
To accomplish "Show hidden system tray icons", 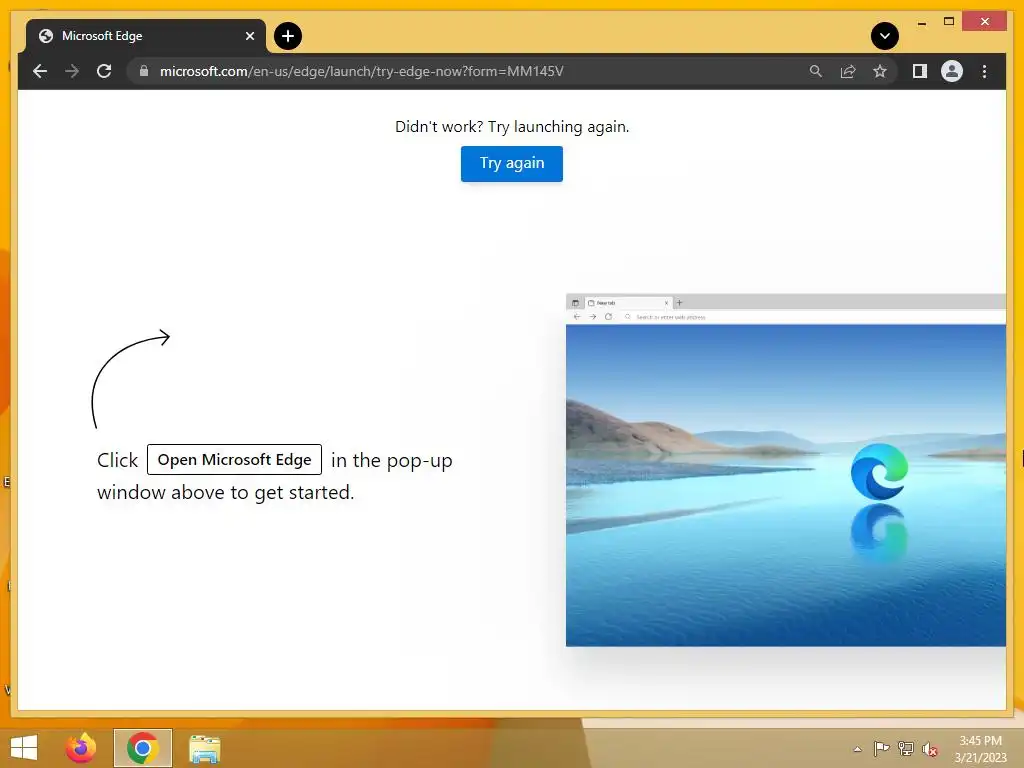I will pyautogui.click(x=857, y=749).
